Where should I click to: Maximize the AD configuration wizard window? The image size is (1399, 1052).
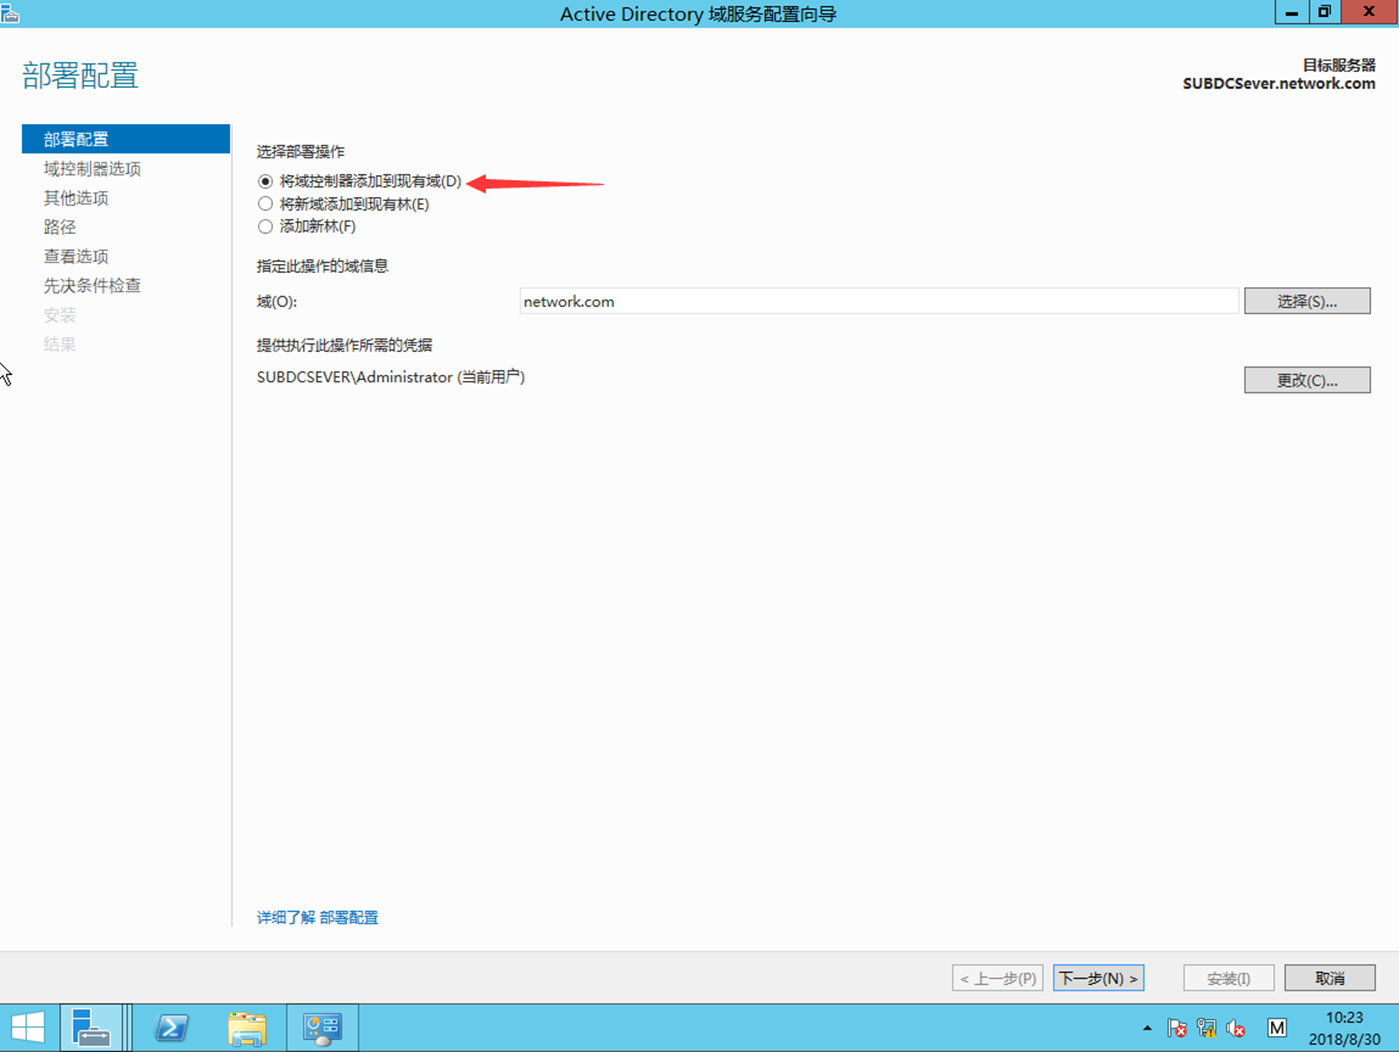(x=1324, y=13)
